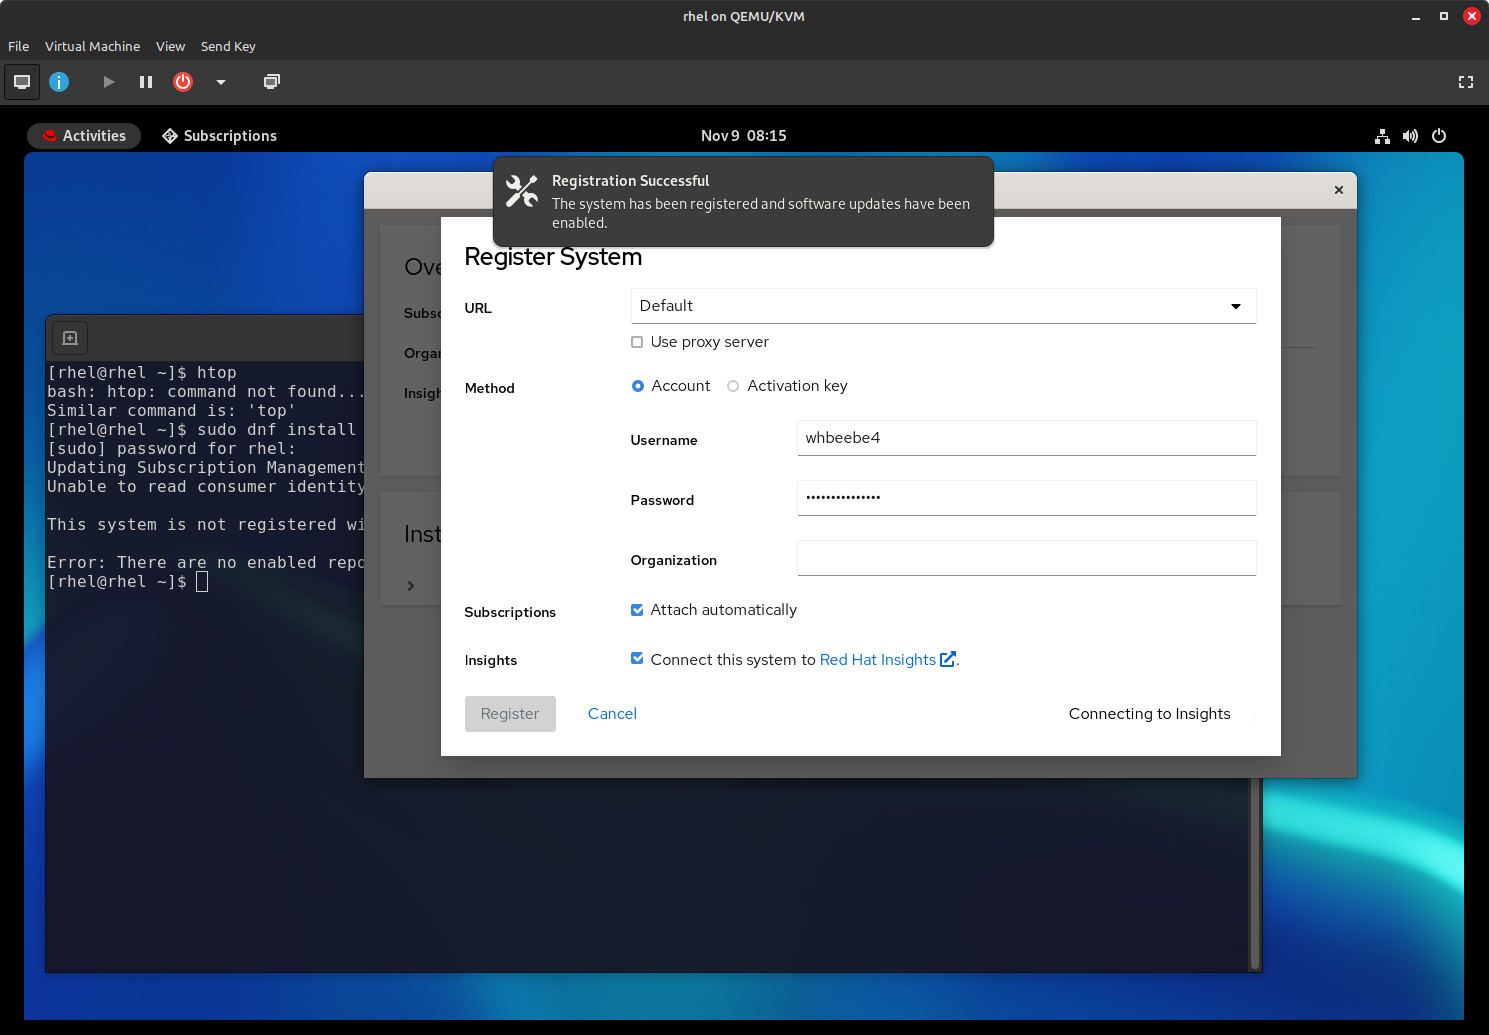Uncheck Attach automatically checkbox
The image size is (1489, 1035).
(637, 610)
